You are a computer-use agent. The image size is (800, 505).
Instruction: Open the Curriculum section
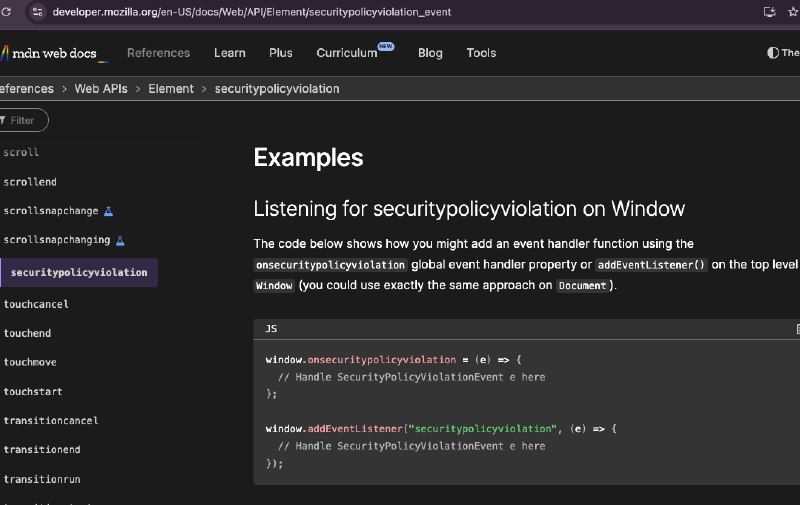pos(347,53)
